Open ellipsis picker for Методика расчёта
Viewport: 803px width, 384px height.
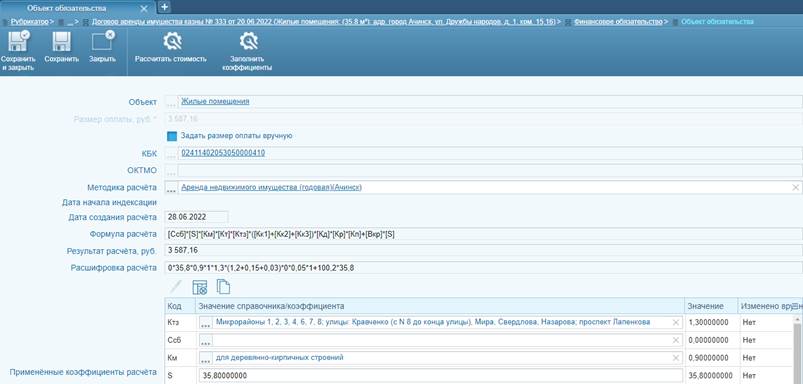click(x=171, y=188)
